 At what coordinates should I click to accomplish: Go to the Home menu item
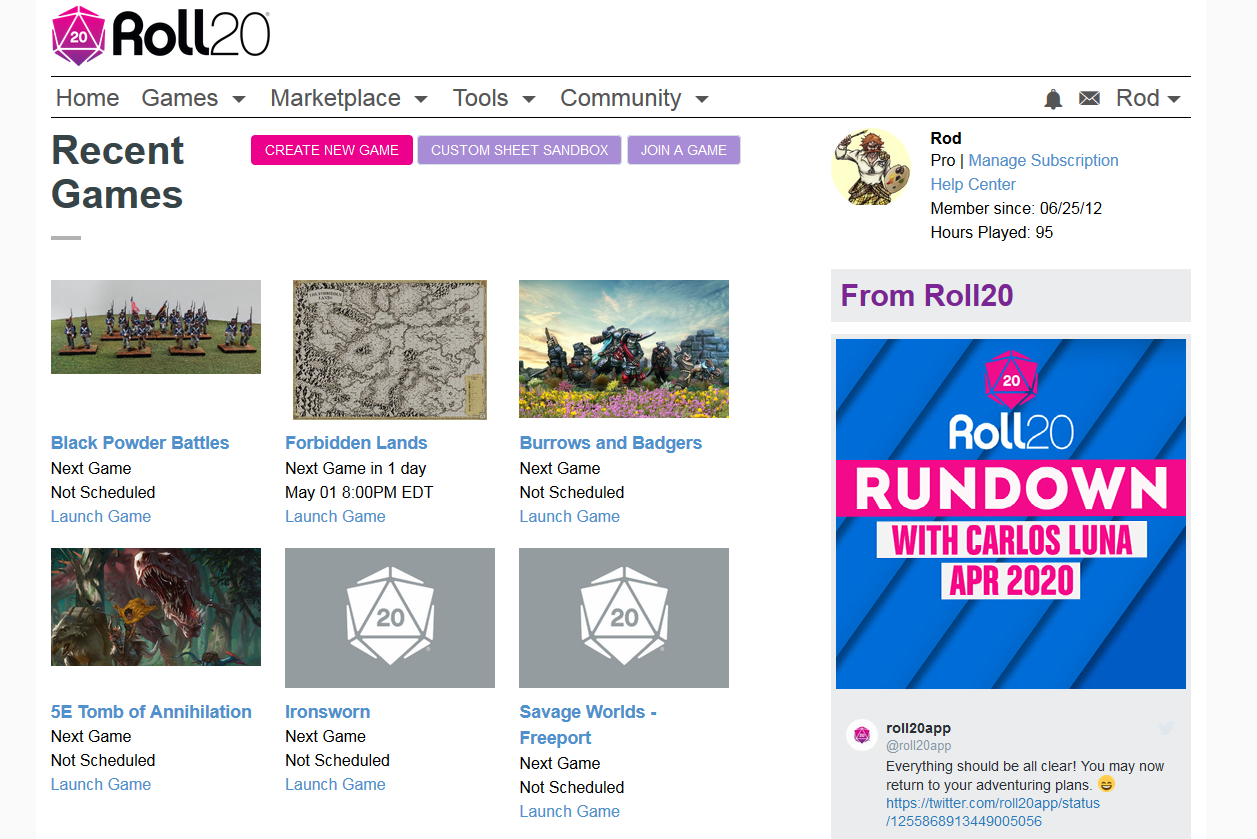pos(88,98)
